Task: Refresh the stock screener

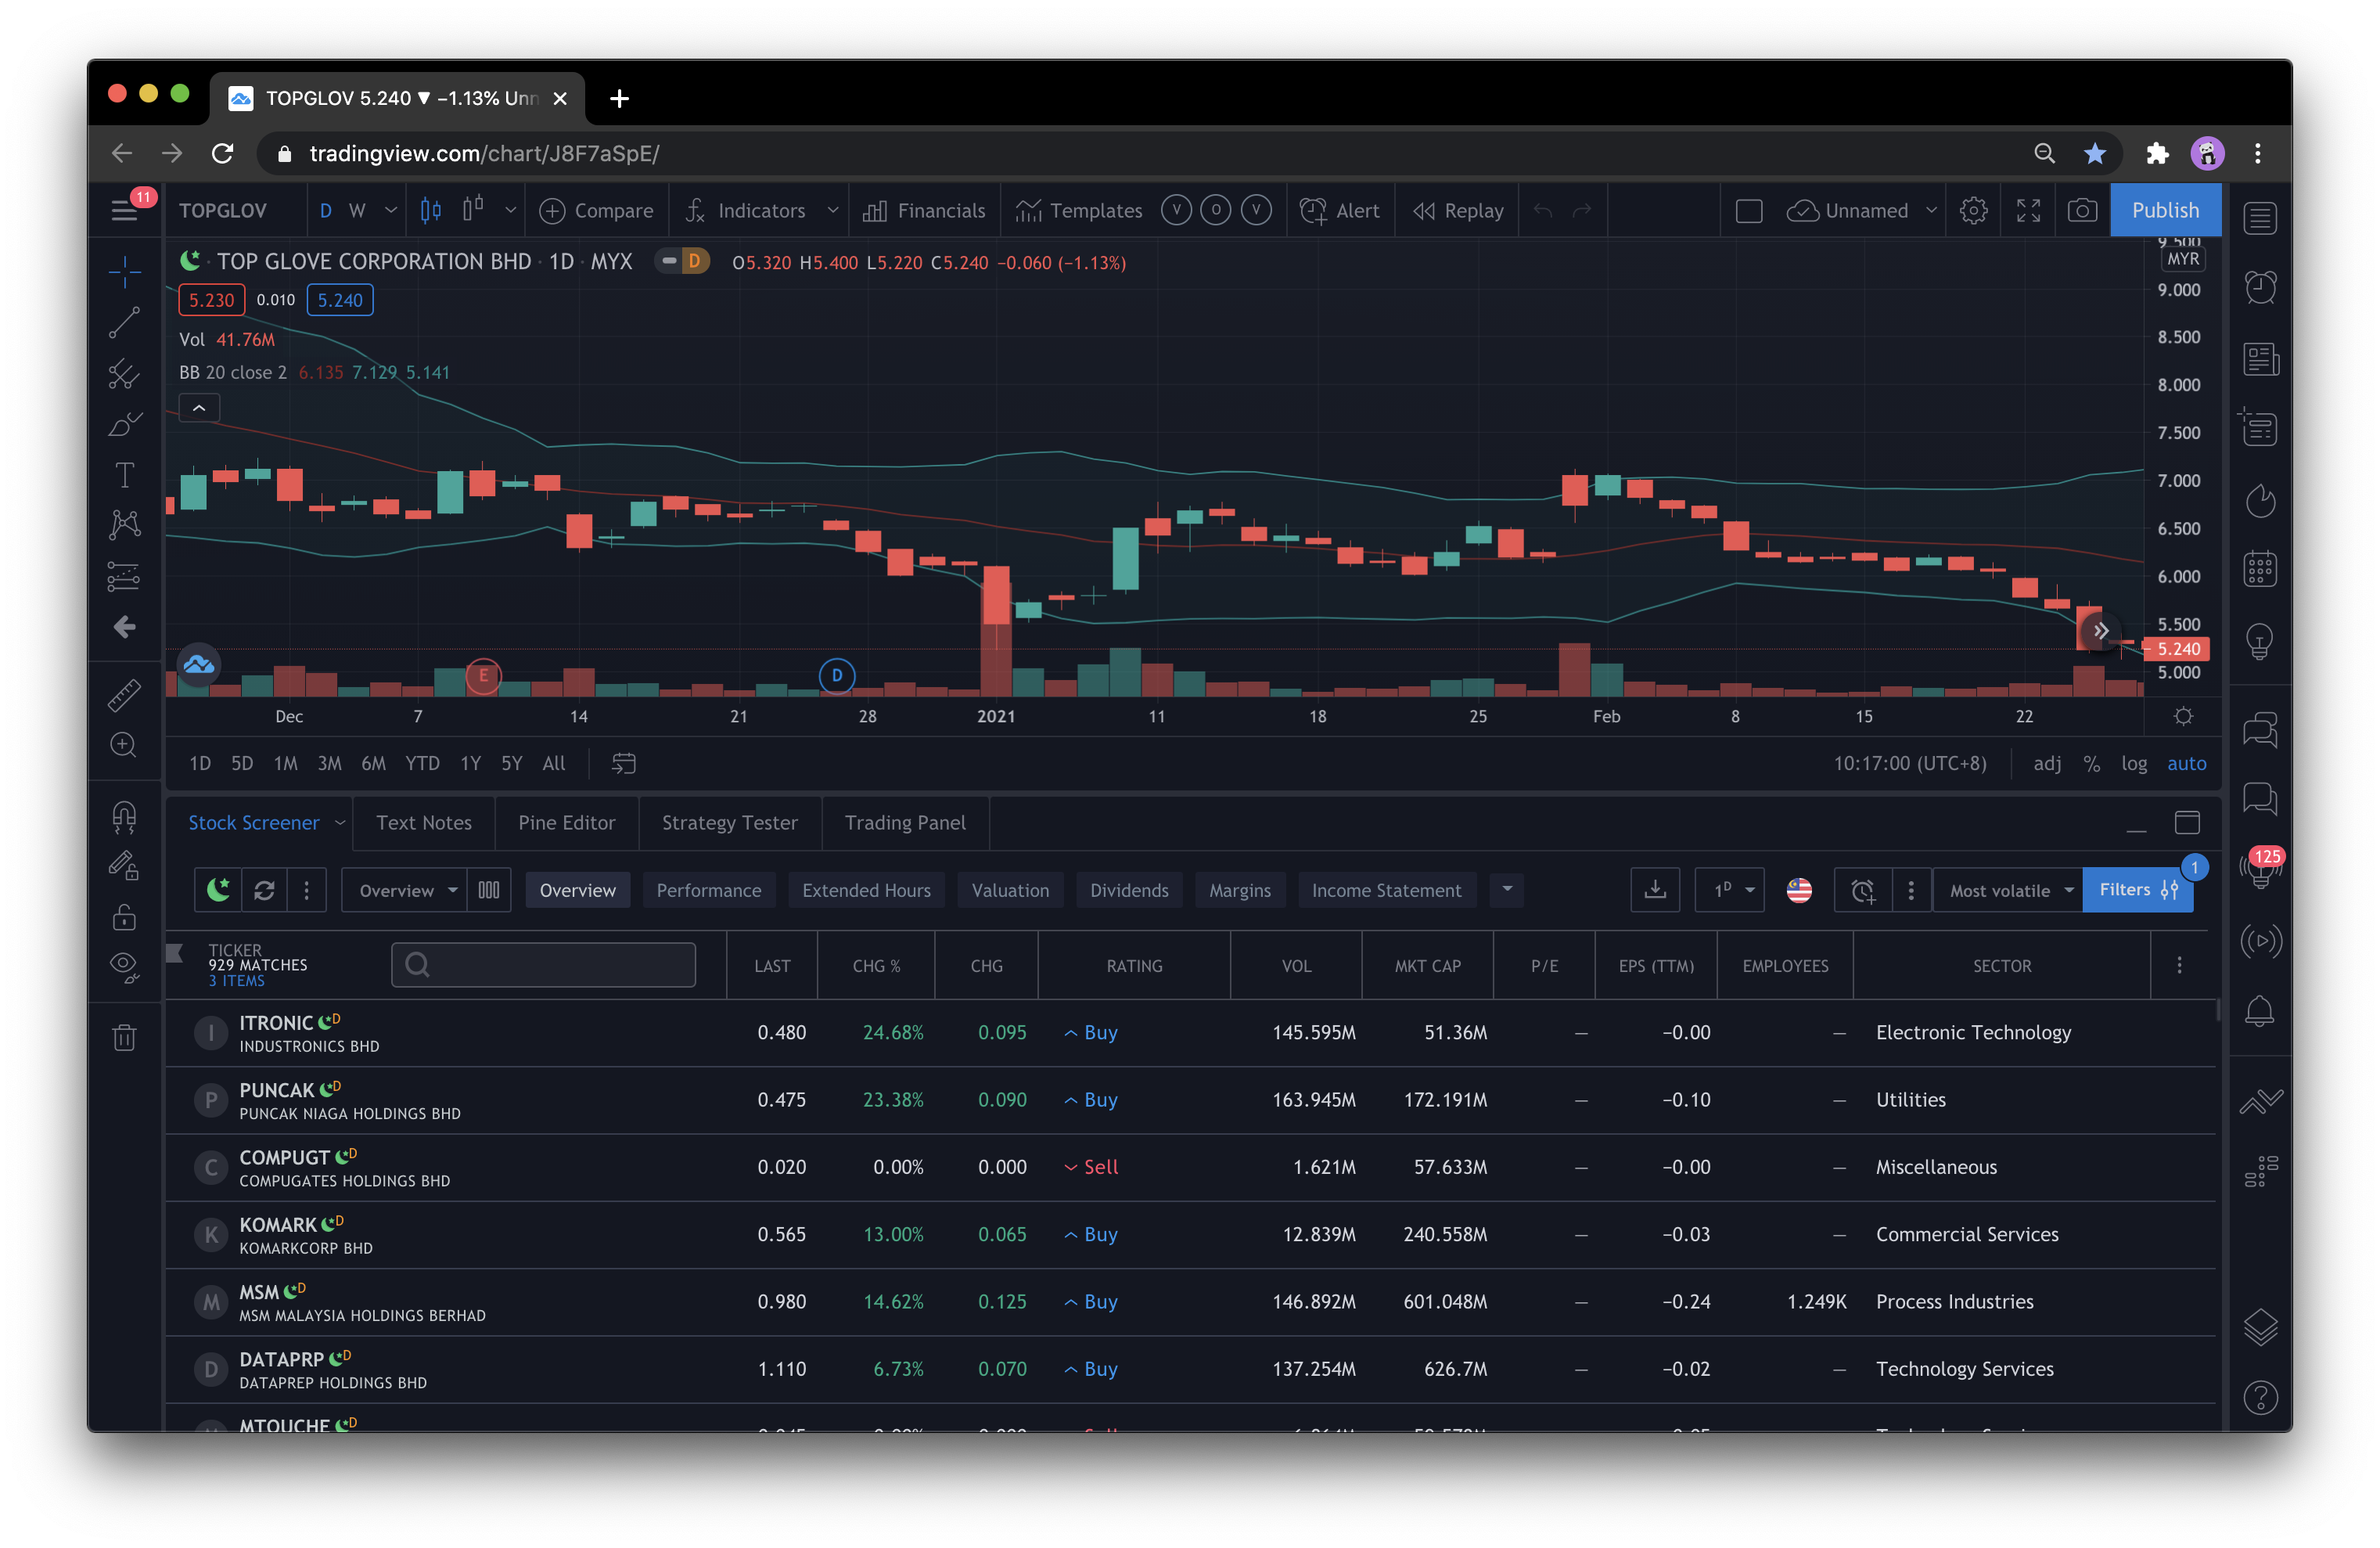Action: pyautogui.click(x=264, y=890)
